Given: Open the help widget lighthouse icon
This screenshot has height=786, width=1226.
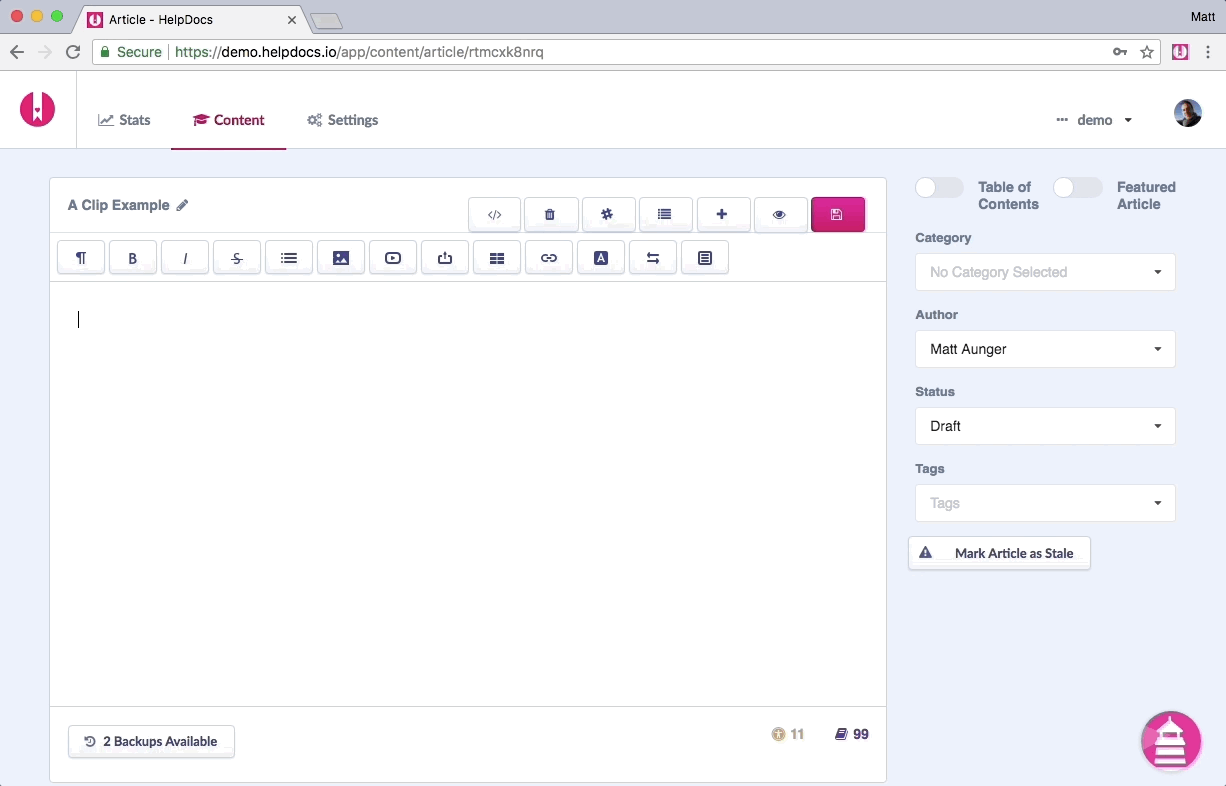Looking at the screenshot, I should pos(1171,741).
